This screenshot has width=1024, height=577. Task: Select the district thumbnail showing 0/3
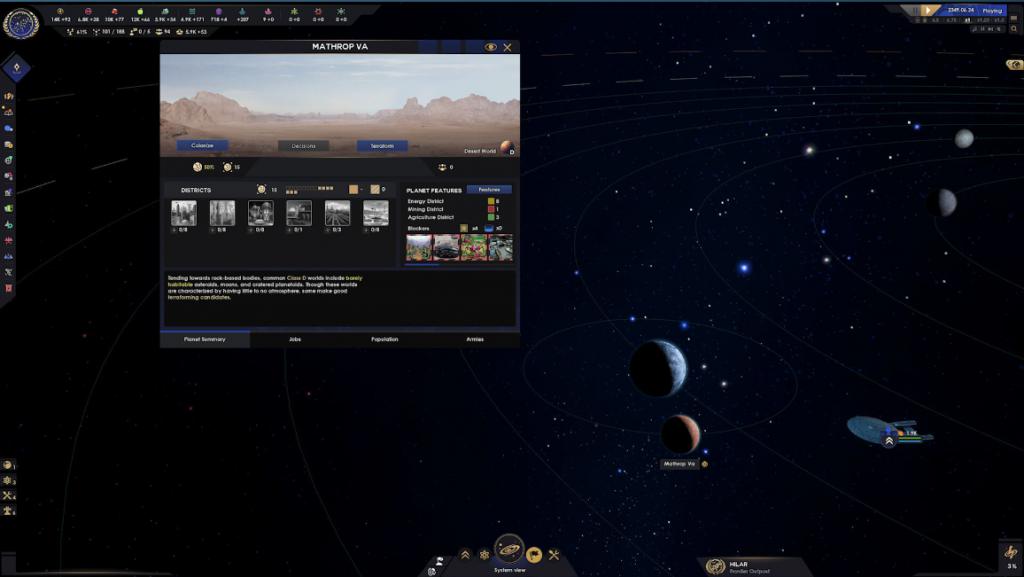point(338,213)
